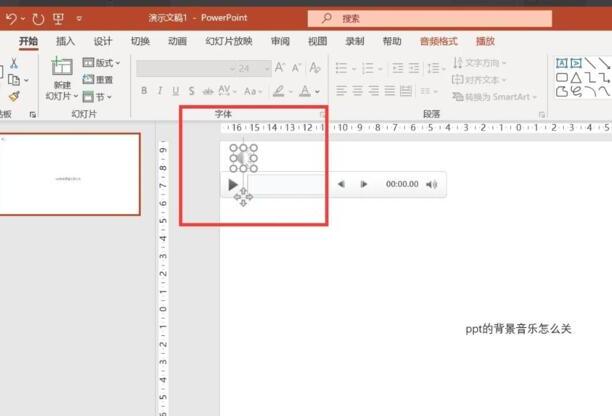Open the 字体 font dialog launcher
Viewport: 612px width, 416px height.
pos(322,114)
